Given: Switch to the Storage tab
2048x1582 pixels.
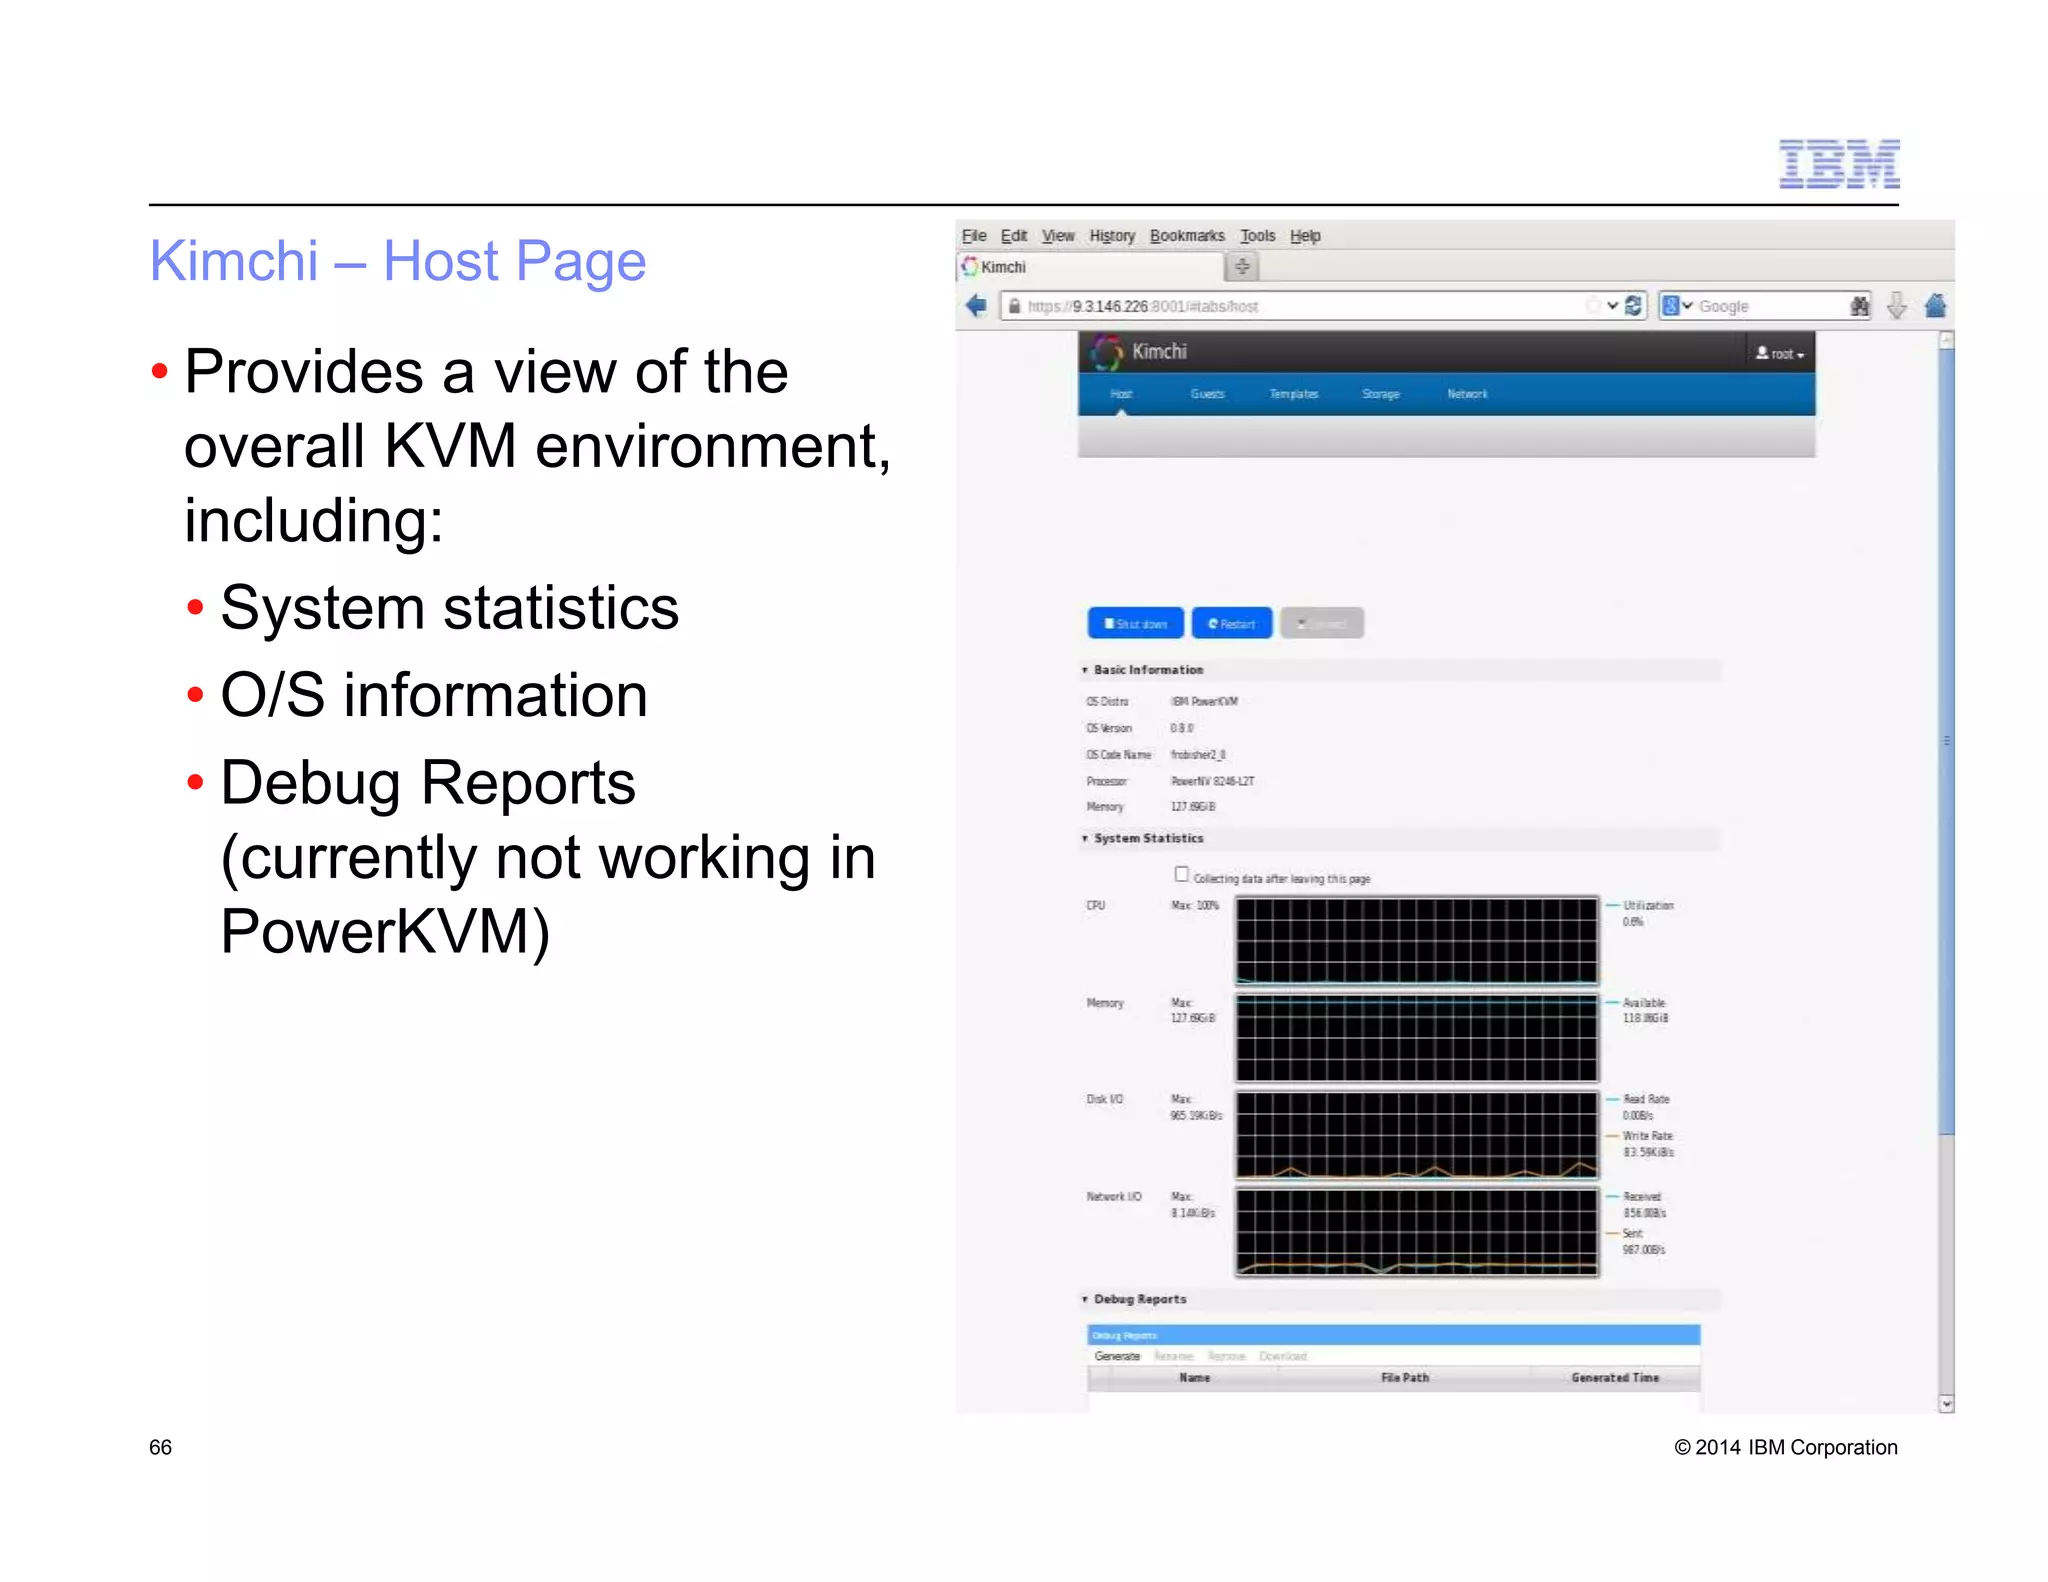Looking at the screenshot, I should click(x=1380, y=394).
